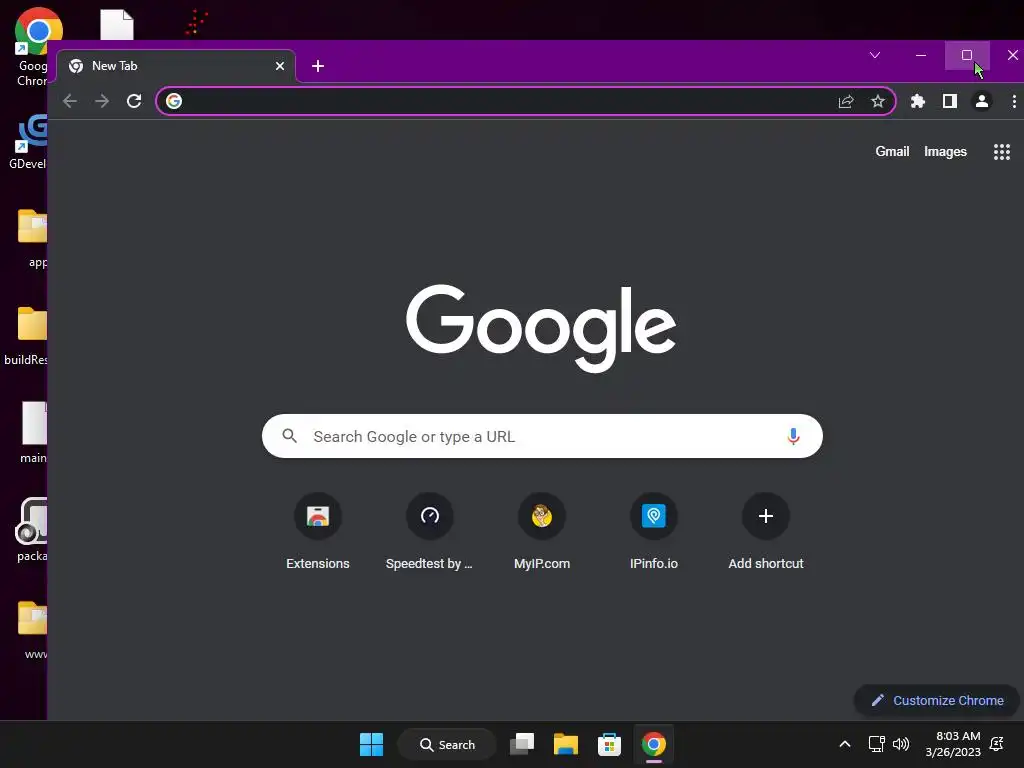
Task: Go forward with the forward arrow
Action: pos(102,101)
